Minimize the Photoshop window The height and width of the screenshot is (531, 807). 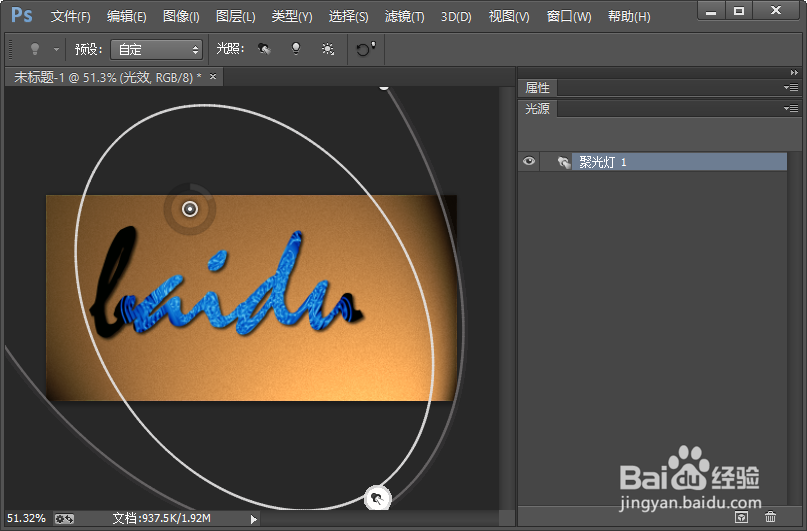click(711, 11)
